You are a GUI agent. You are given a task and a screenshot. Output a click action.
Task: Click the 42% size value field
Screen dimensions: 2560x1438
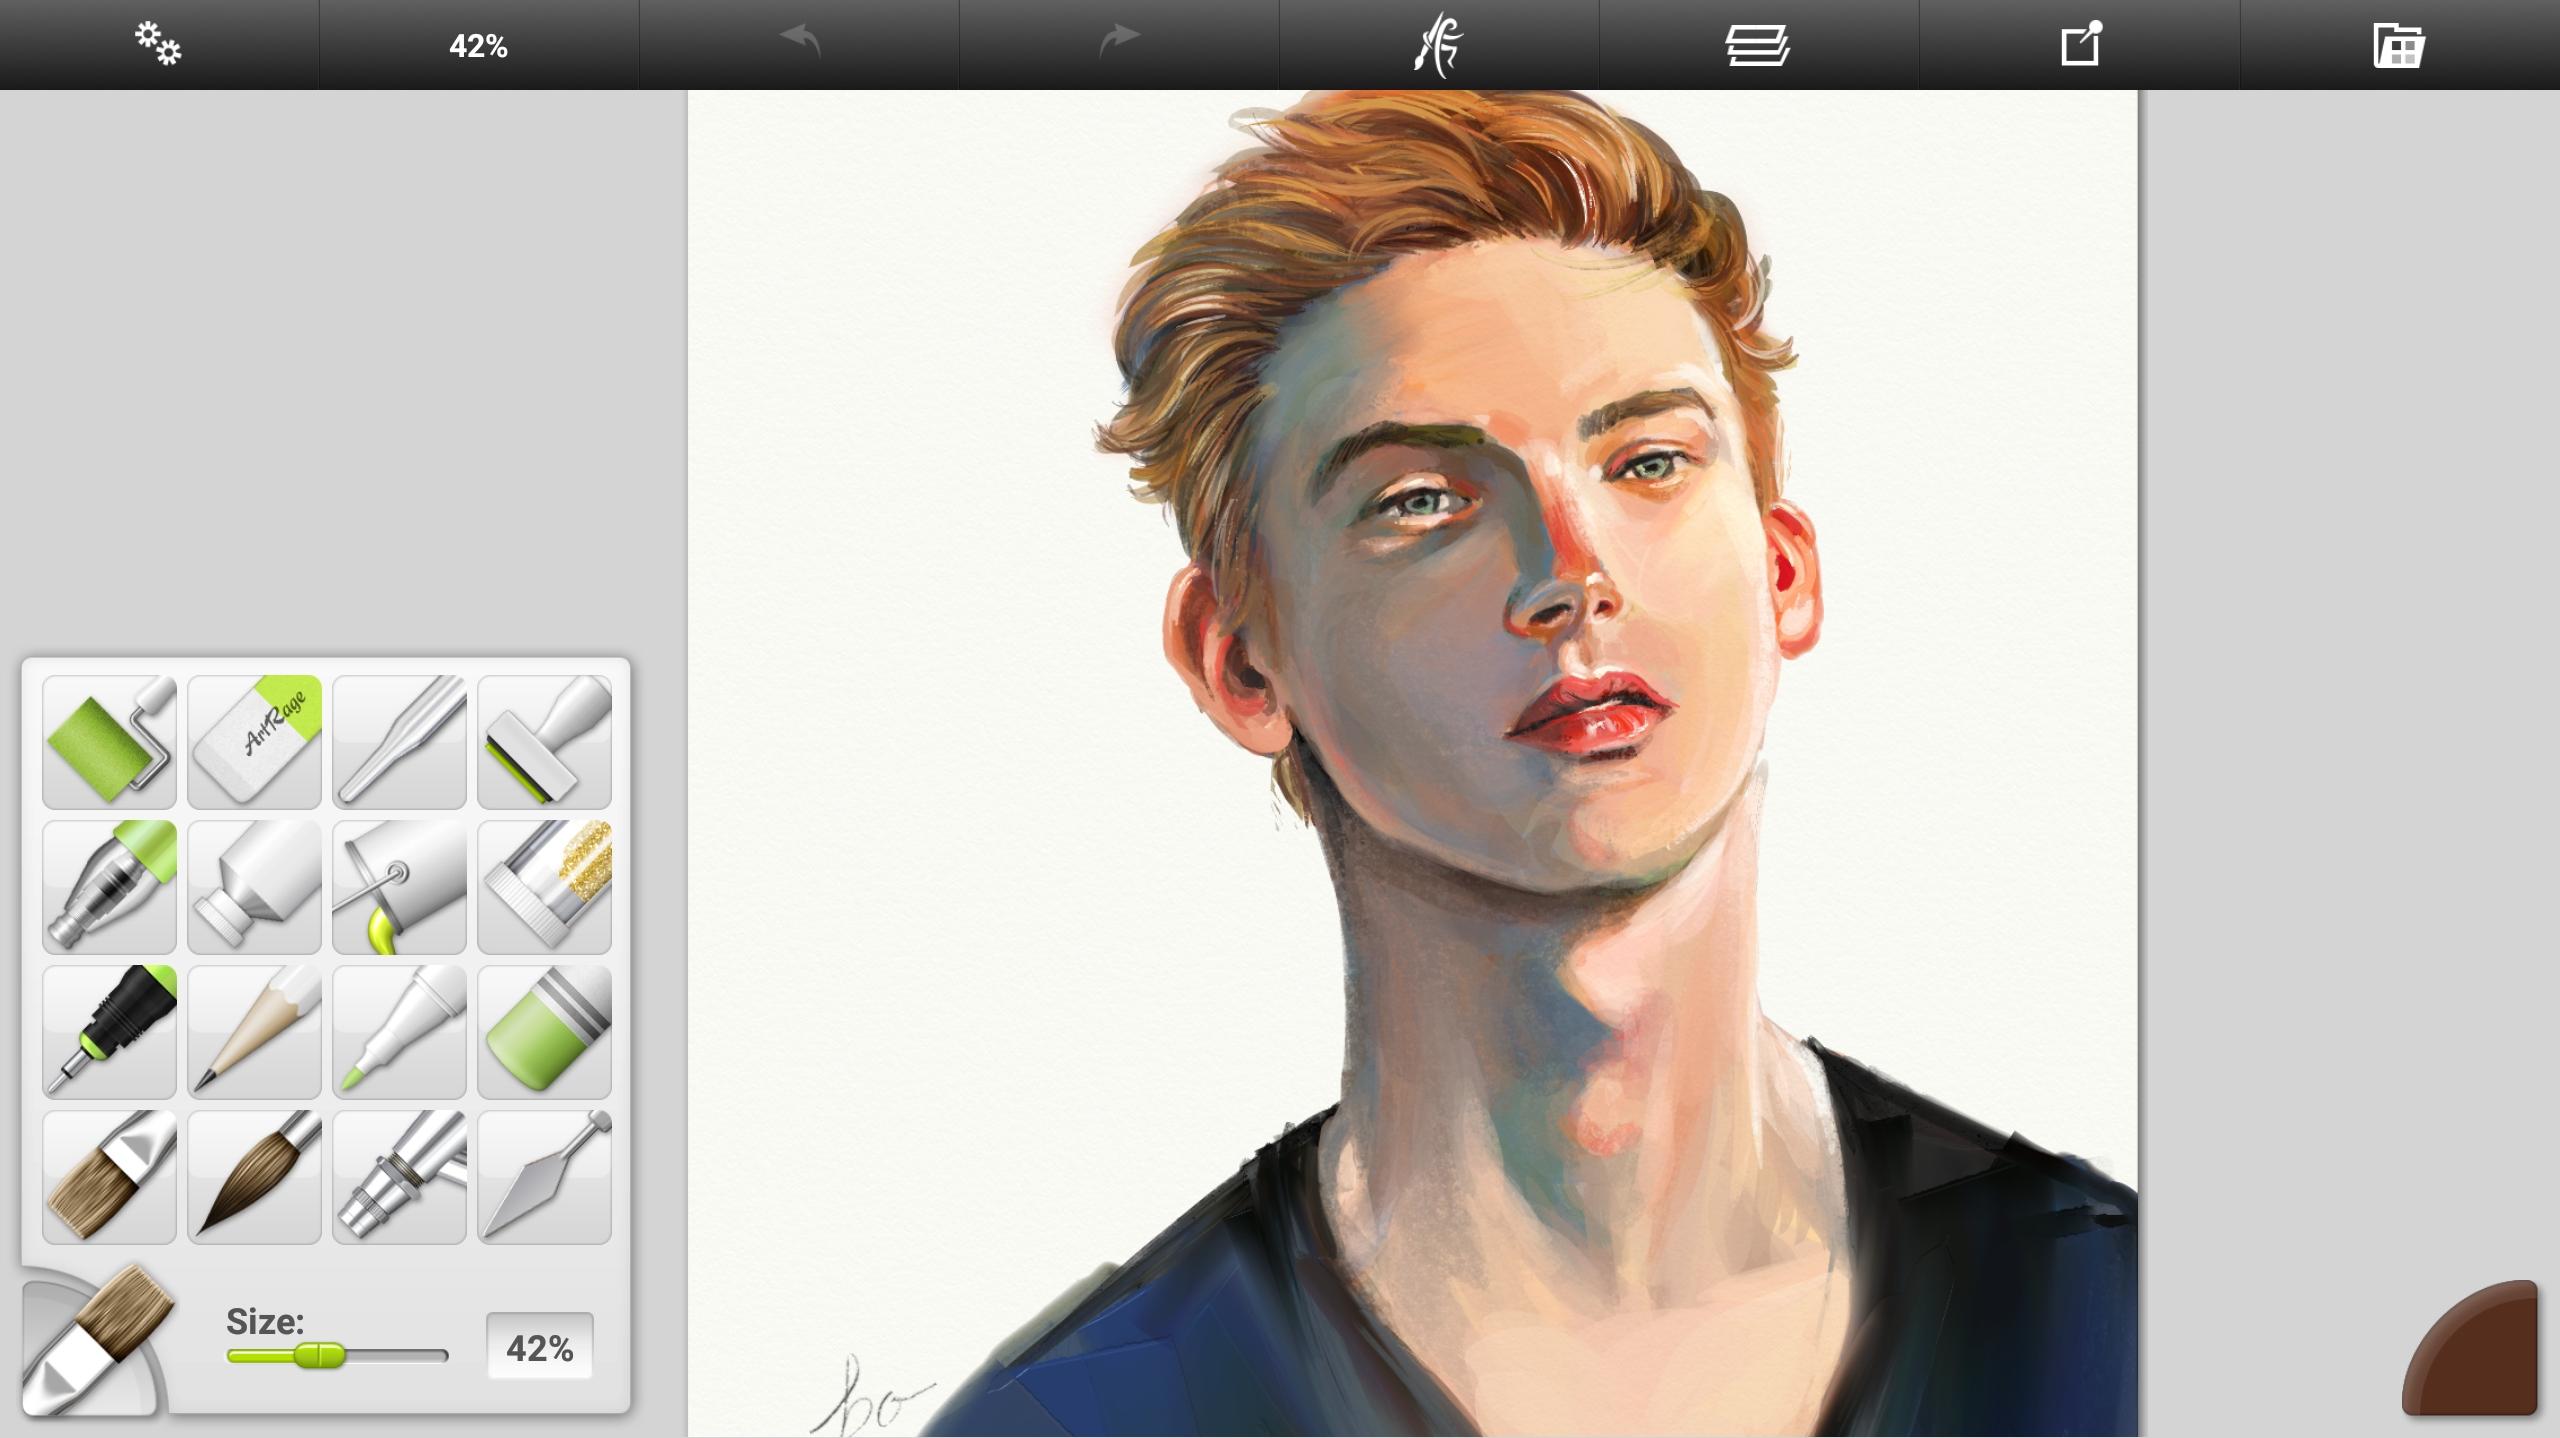click(539, 1347)
